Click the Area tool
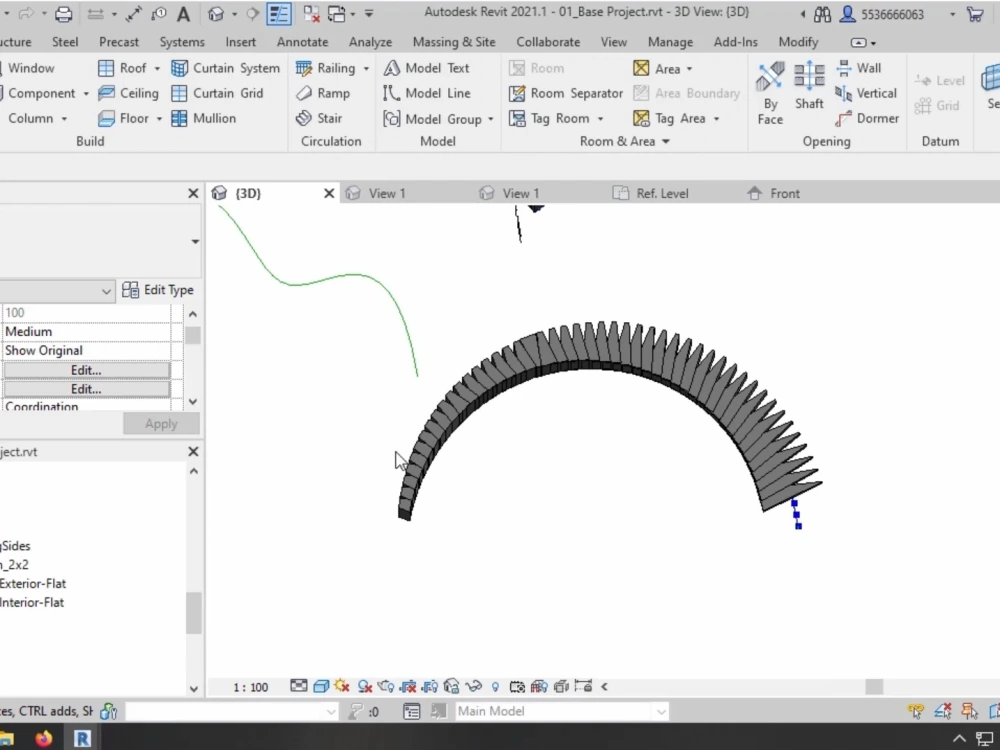Image resolution: width=1000 pixels, height=750 pixels. pyautogui.click(x=657, y=68)
